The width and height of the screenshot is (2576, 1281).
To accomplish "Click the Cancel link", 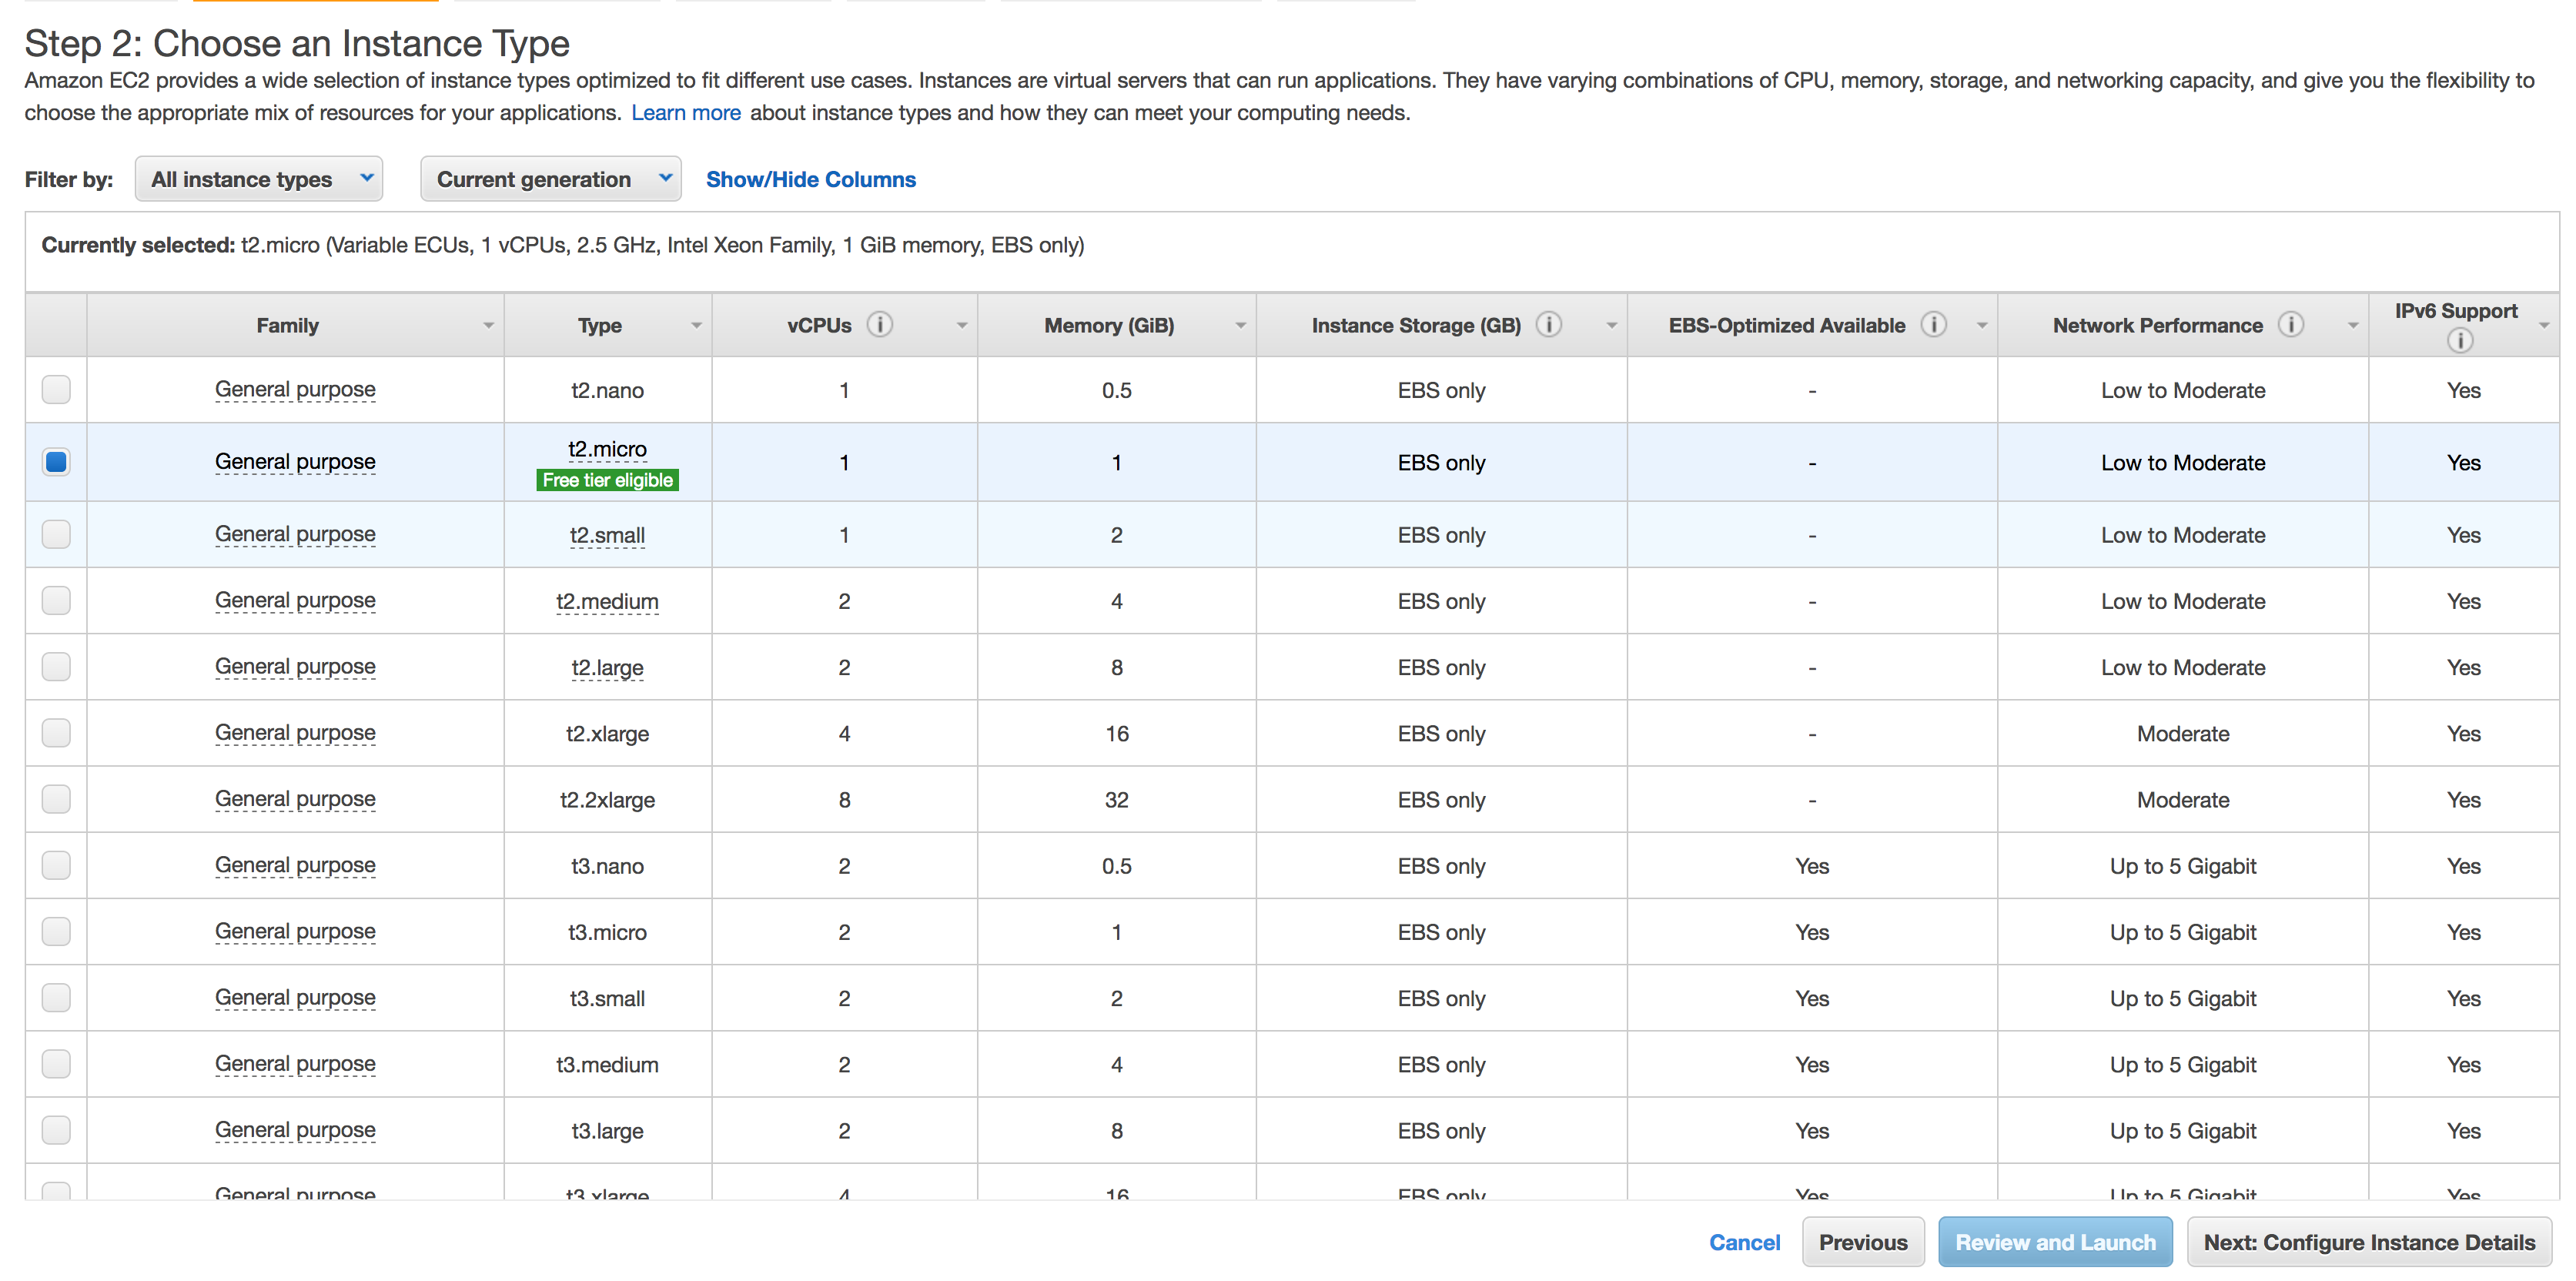I will click(1745, 1242).
